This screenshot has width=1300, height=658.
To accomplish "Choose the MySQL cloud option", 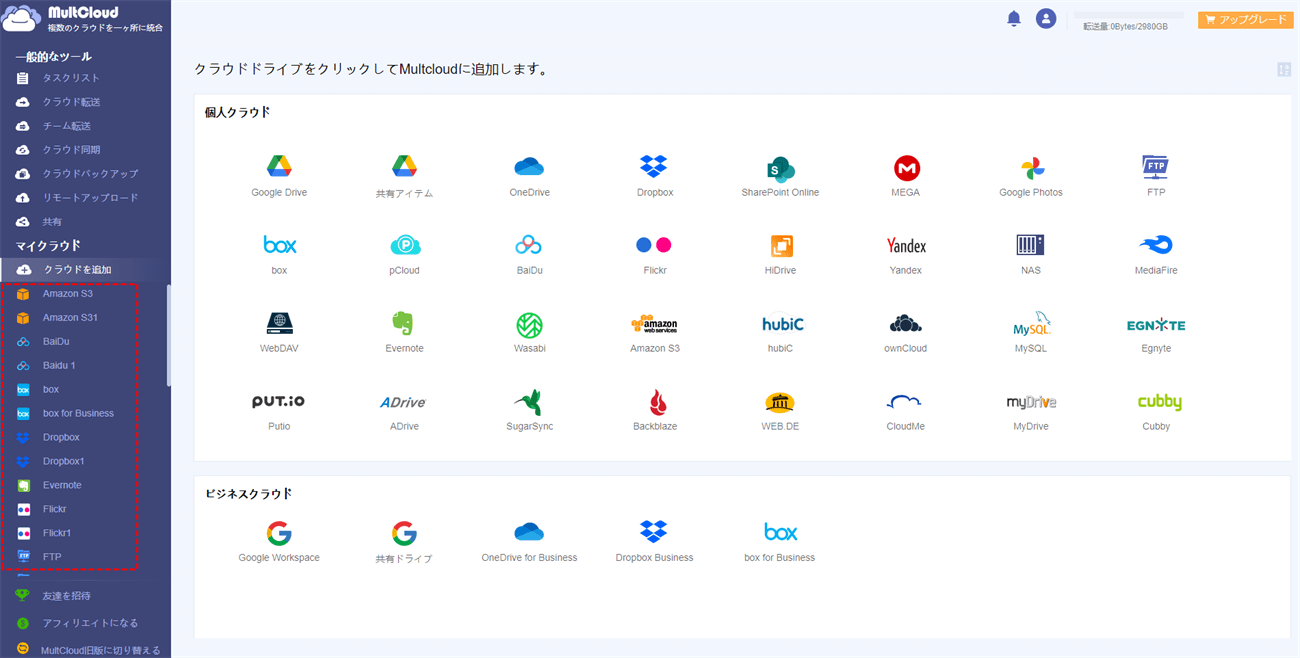I will (1031, 324).
